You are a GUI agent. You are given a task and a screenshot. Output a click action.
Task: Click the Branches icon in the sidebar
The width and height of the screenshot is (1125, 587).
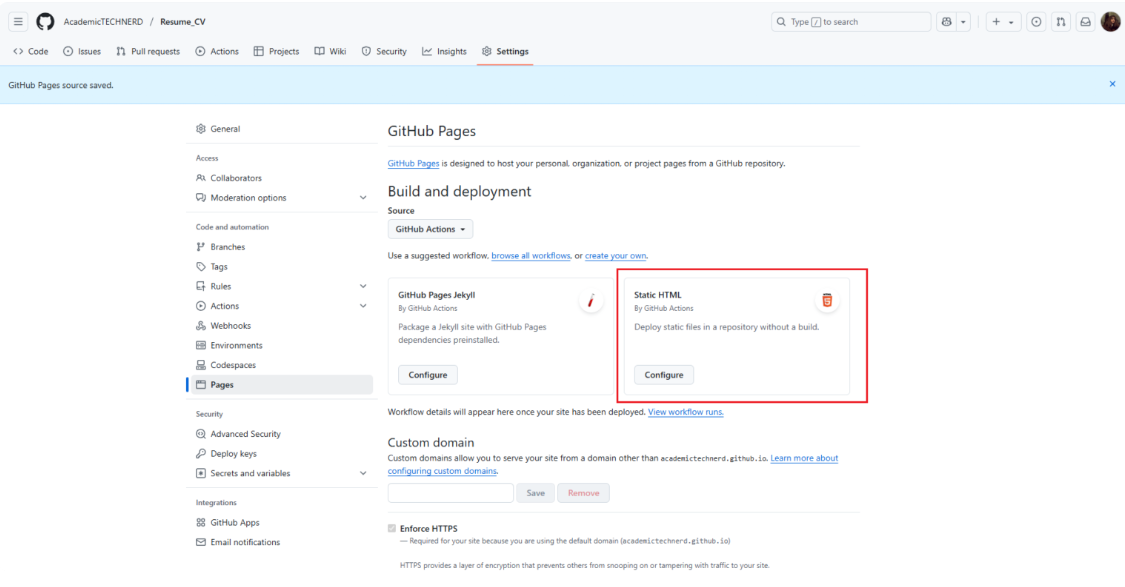click(x=201, y=247)
